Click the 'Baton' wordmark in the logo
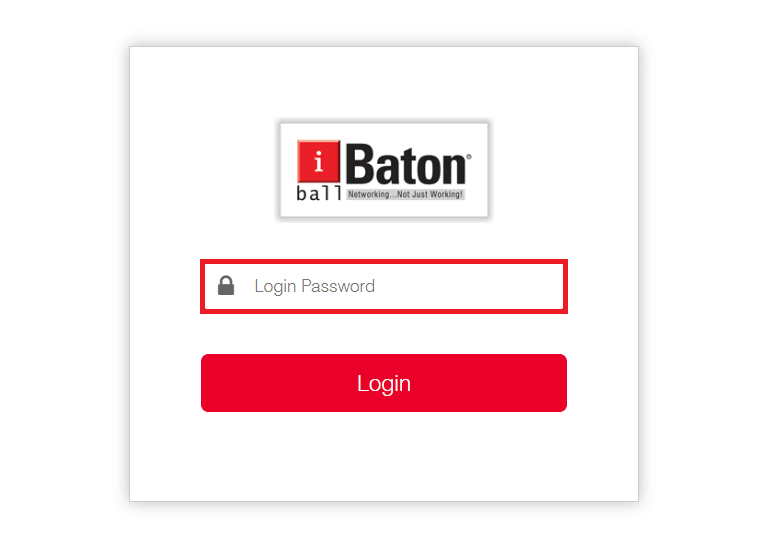 [406, 165]
